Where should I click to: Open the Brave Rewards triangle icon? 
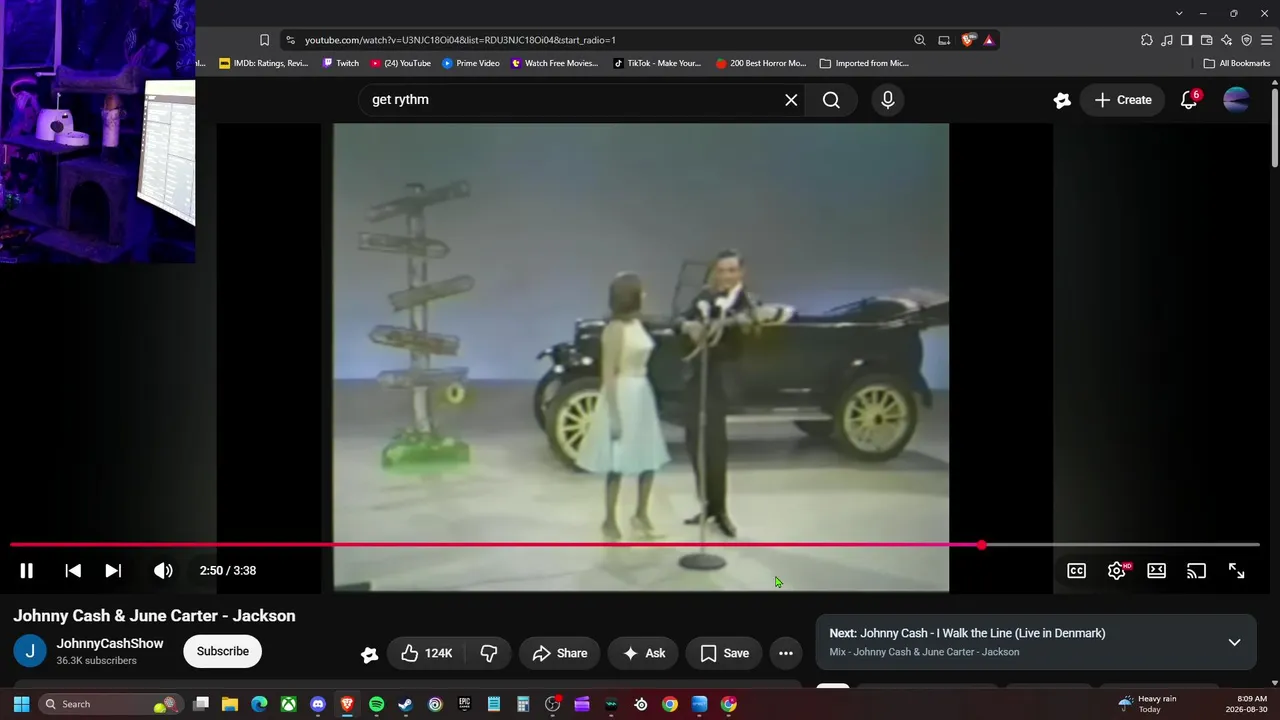point(989,40)
